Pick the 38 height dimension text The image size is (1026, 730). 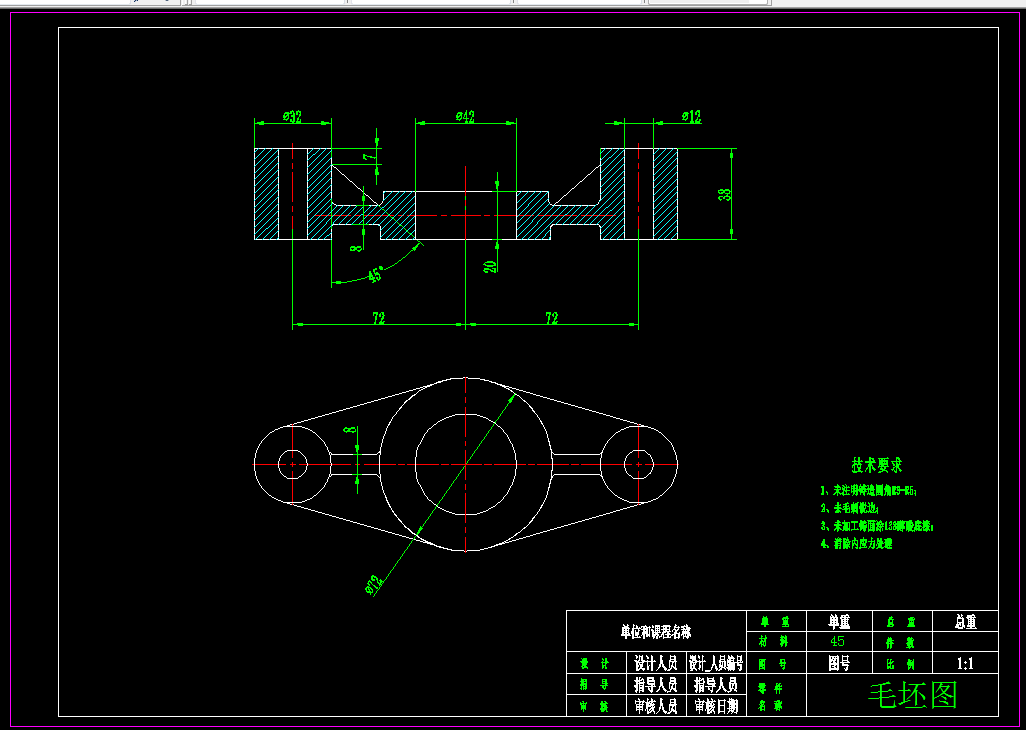[x=724, y=194]
